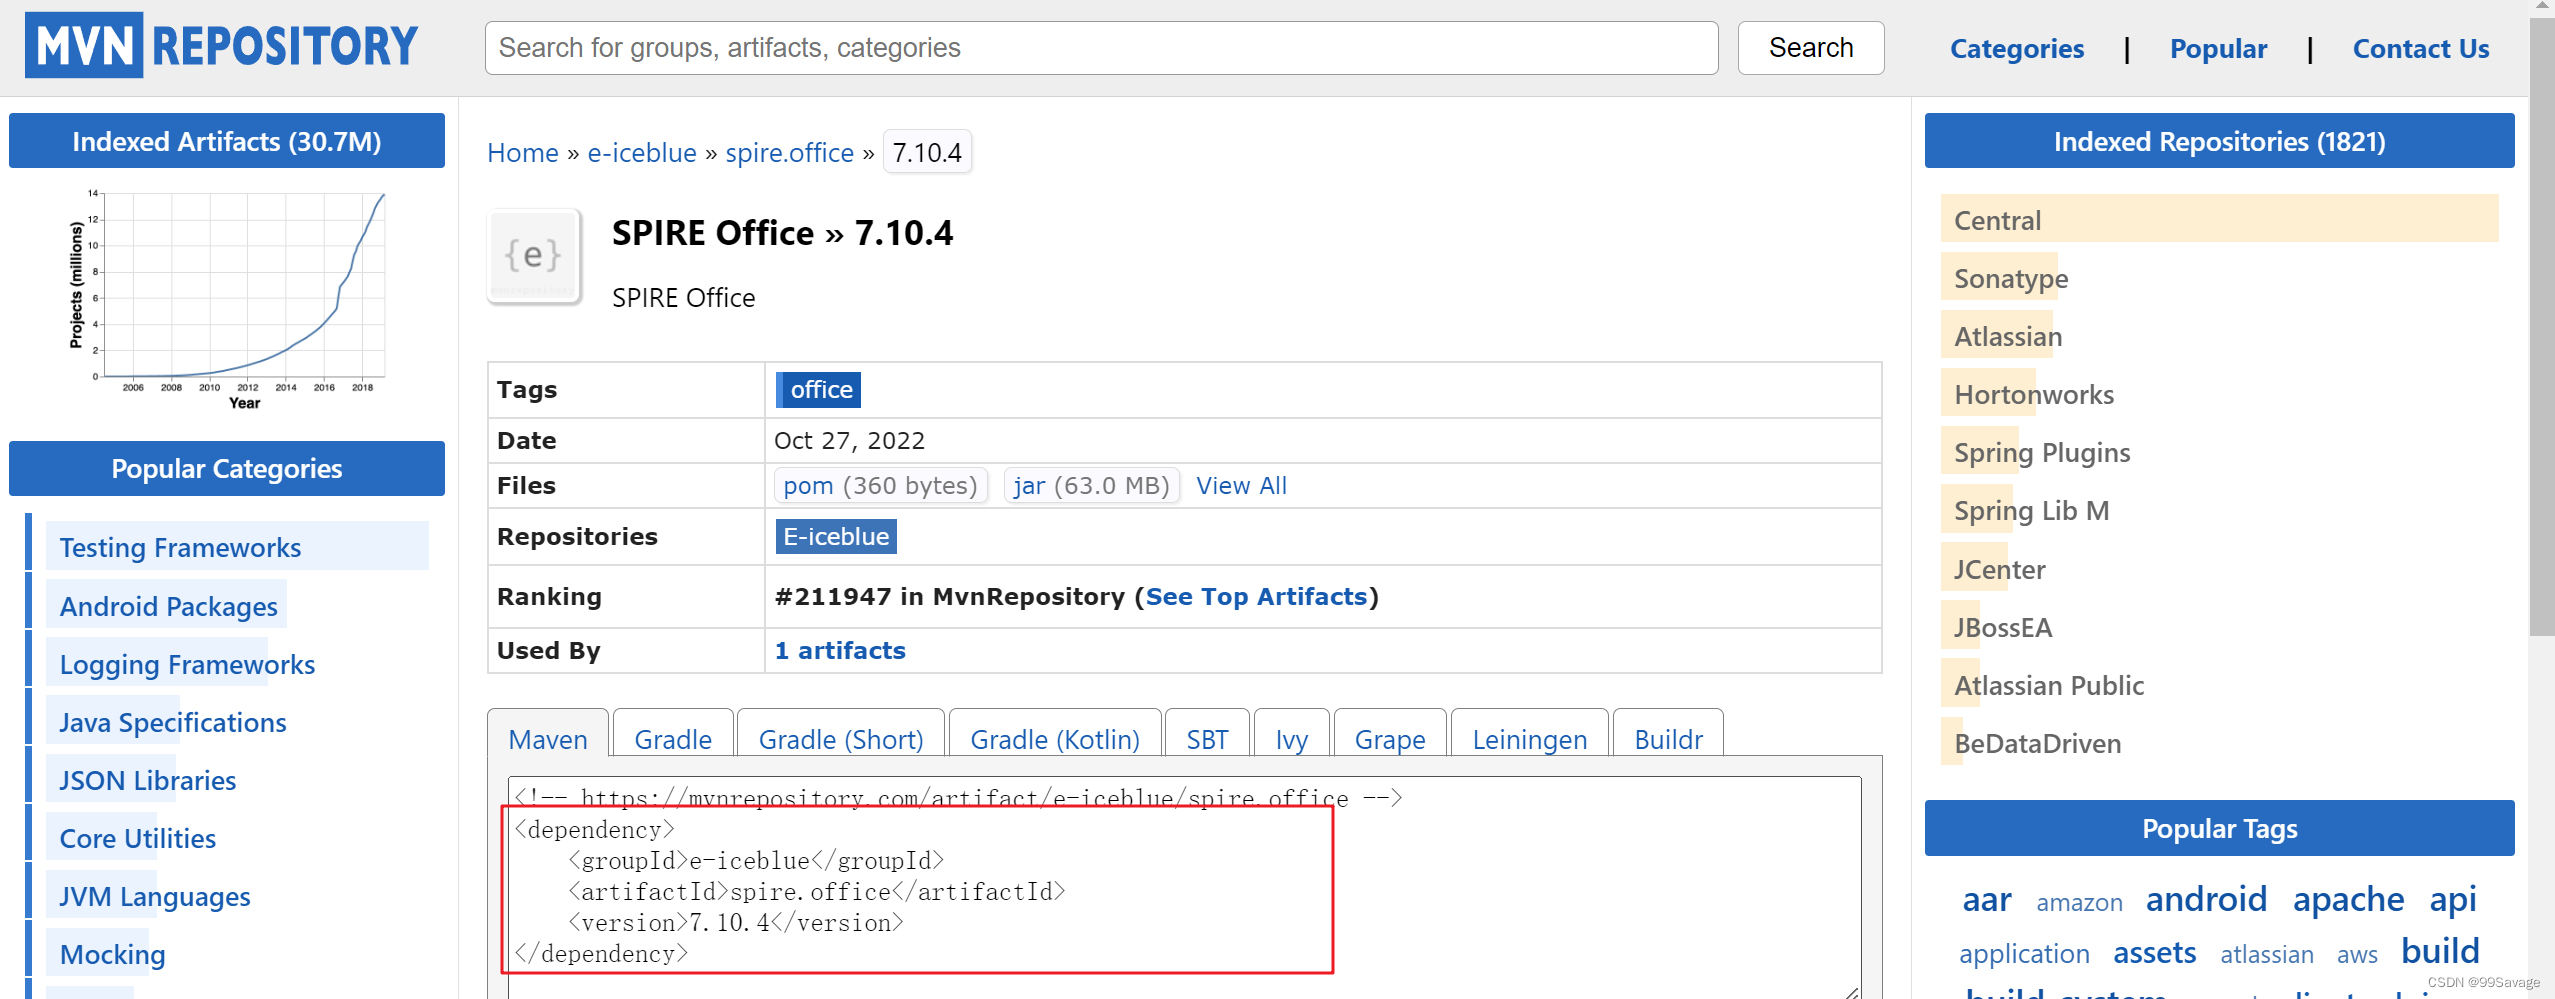
Task: Navigate to spire.office breadcrumb
Action: (788, 152)
